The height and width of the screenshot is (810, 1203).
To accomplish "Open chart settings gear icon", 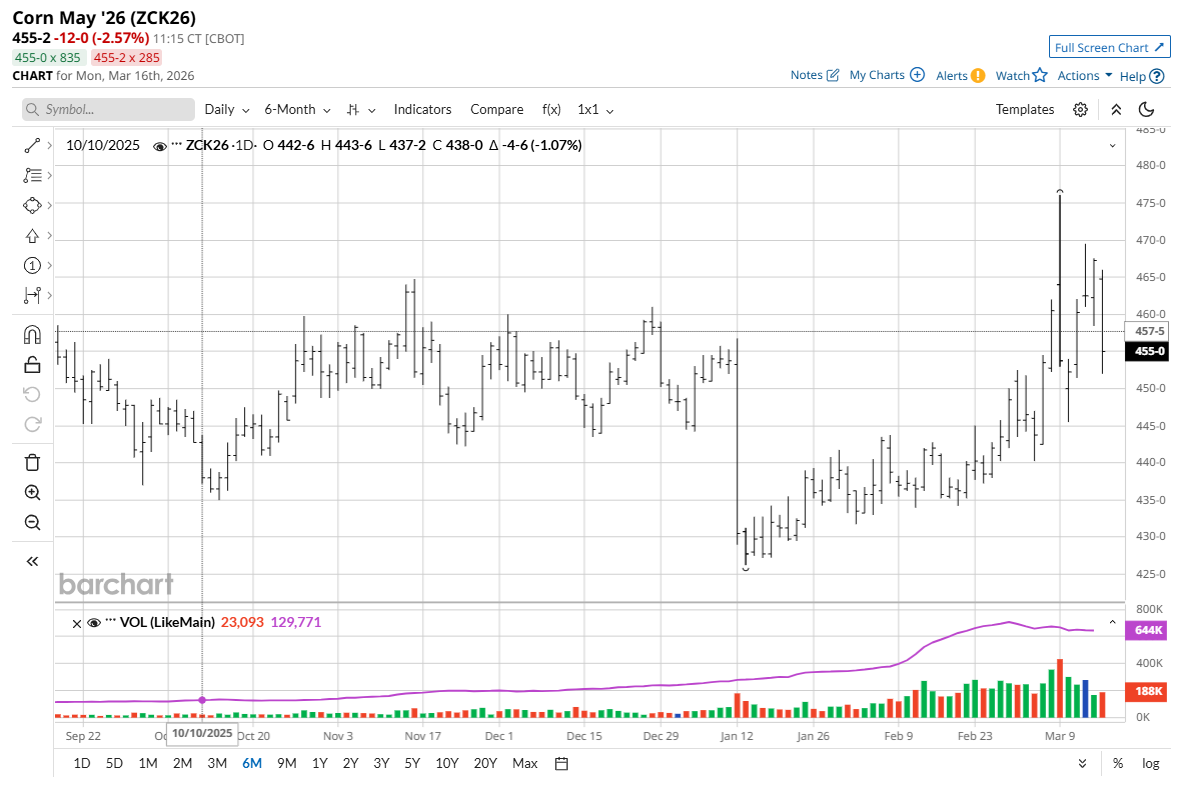I will [1081, 110].
